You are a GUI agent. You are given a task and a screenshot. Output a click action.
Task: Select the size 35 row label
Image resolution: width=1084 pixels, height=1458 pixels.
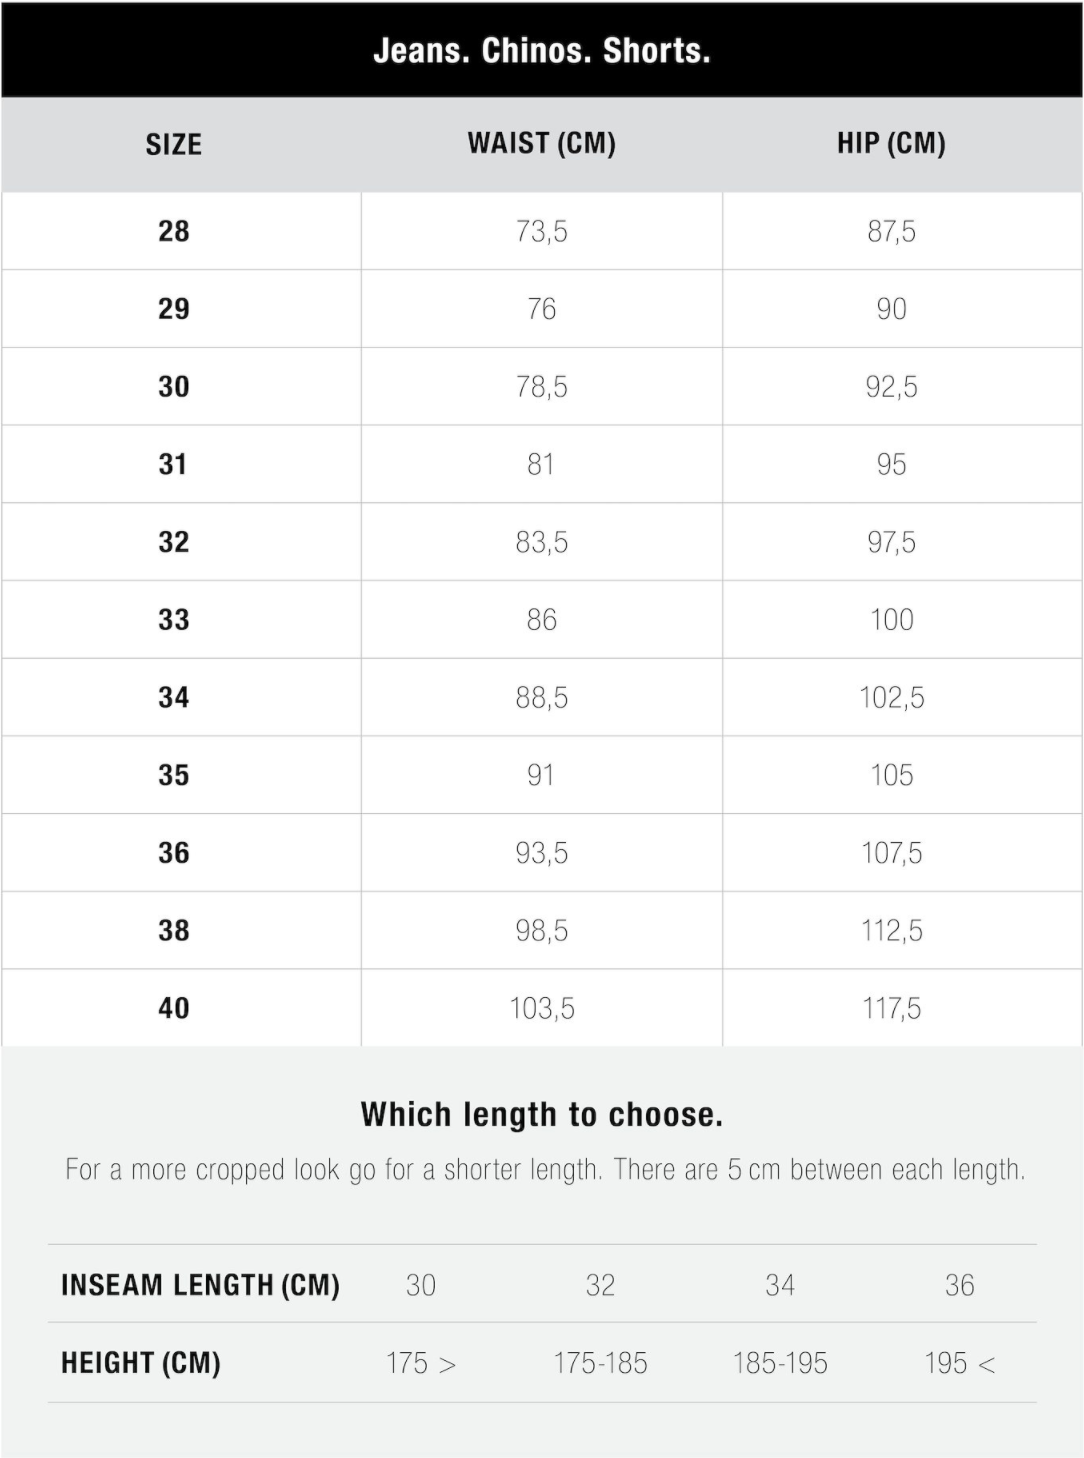tap(174, 775)
